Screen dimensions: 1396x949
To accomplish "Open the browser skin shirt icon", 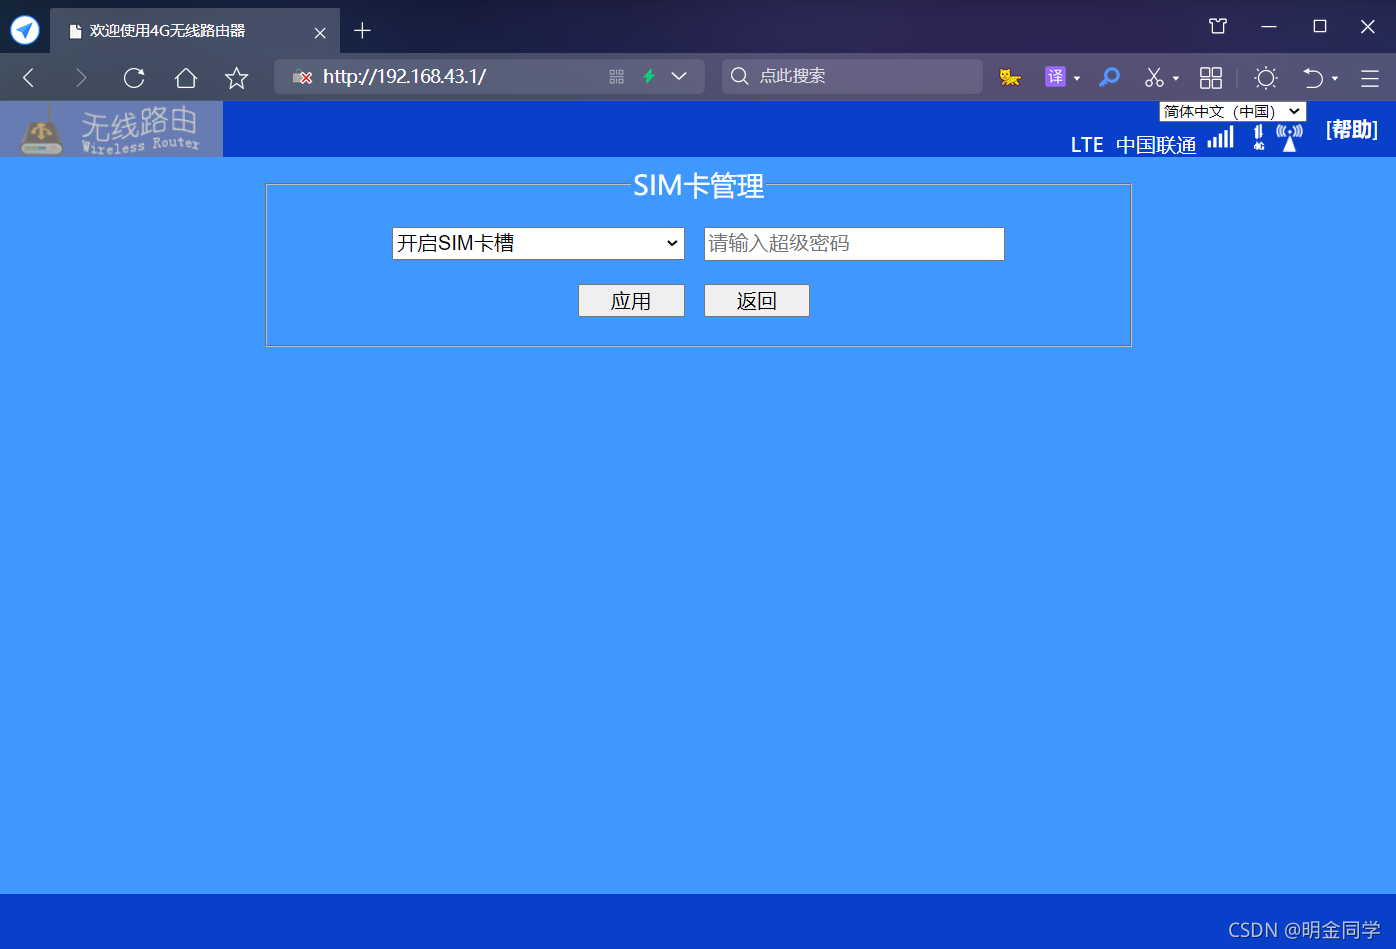I will point(1218,27).
